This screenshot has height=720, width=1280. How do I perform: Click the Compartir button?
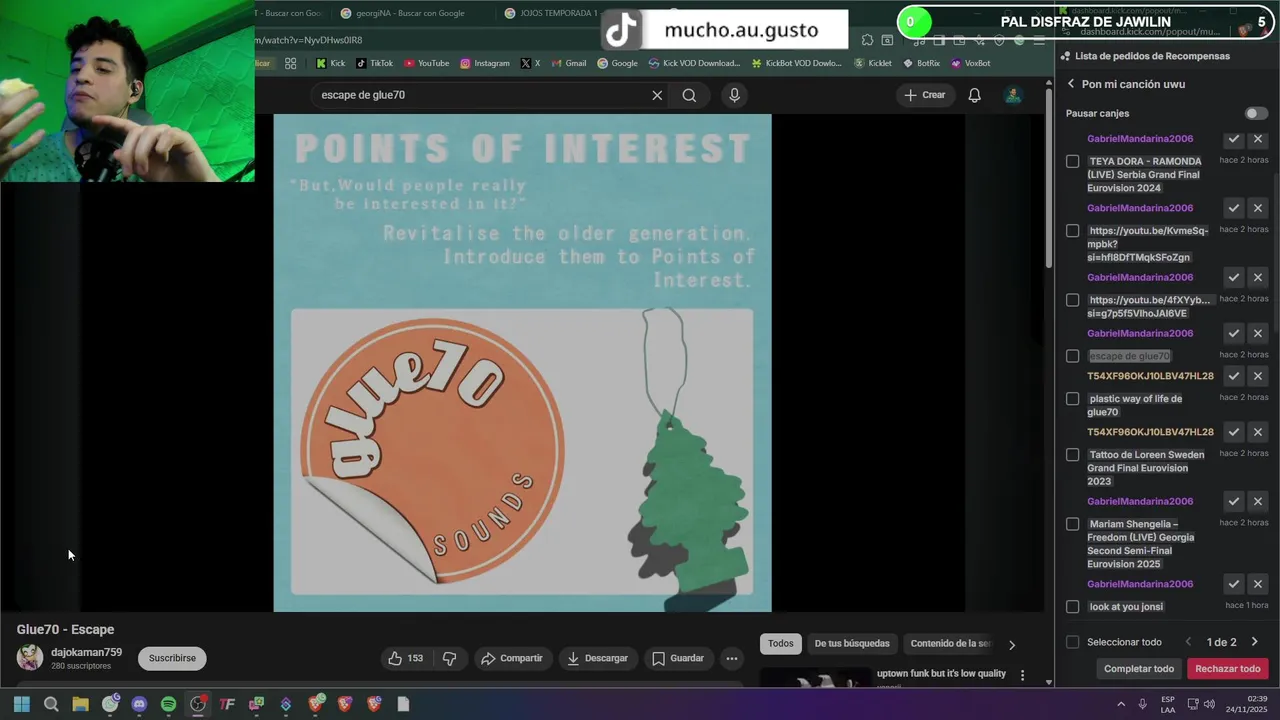pos(511,658)
